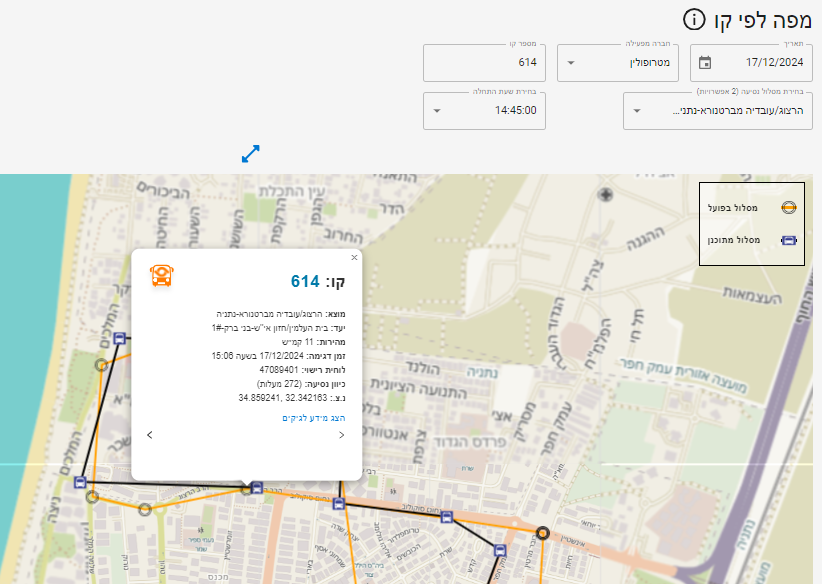Click the date field showing 17/12/2024

point(751,63)
